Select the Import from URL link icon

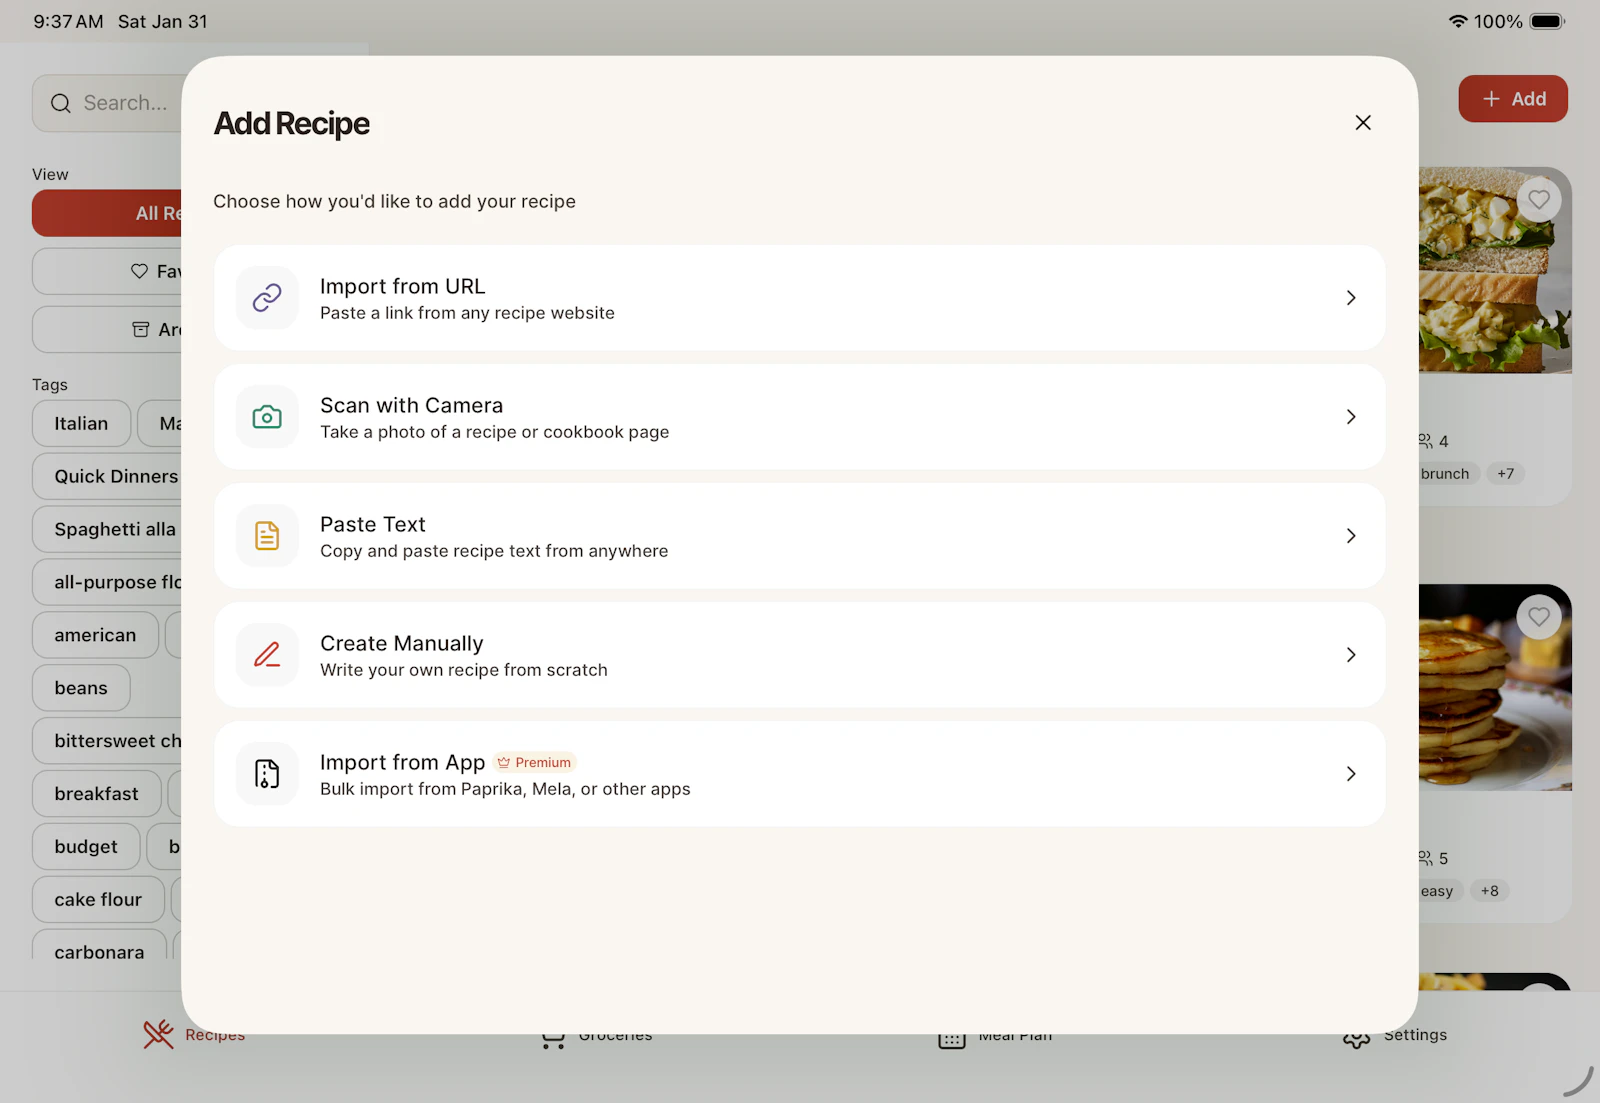(266, 297)
